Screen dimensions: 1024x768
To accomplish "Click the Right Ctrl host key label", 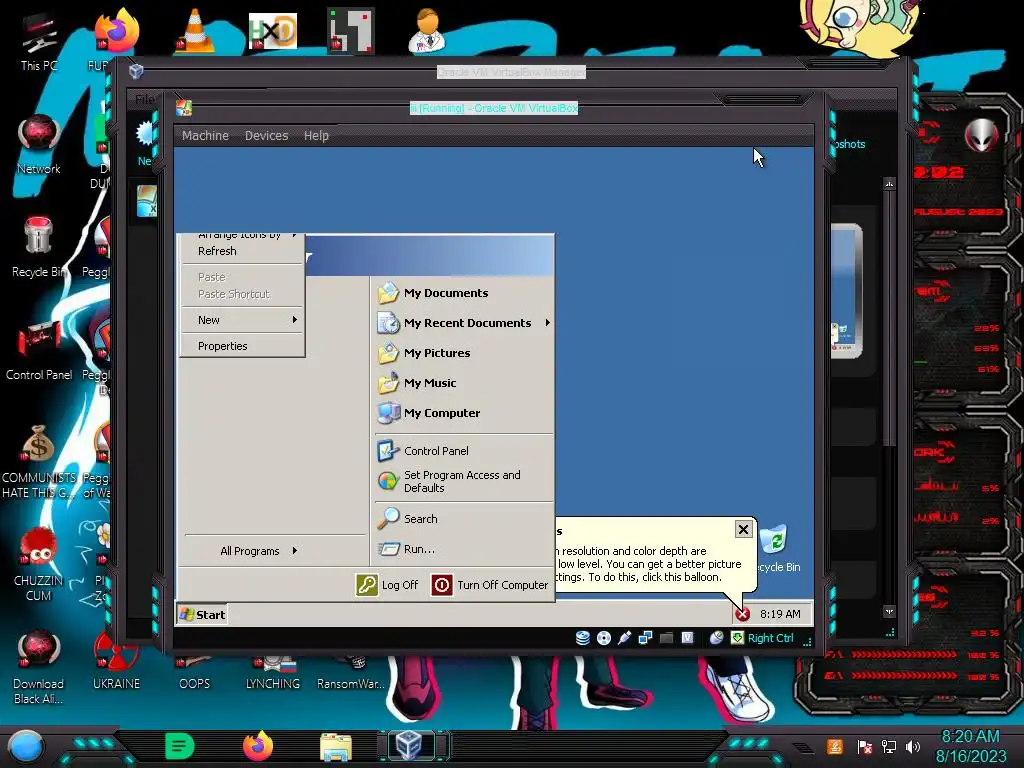I will coord(771,638).
